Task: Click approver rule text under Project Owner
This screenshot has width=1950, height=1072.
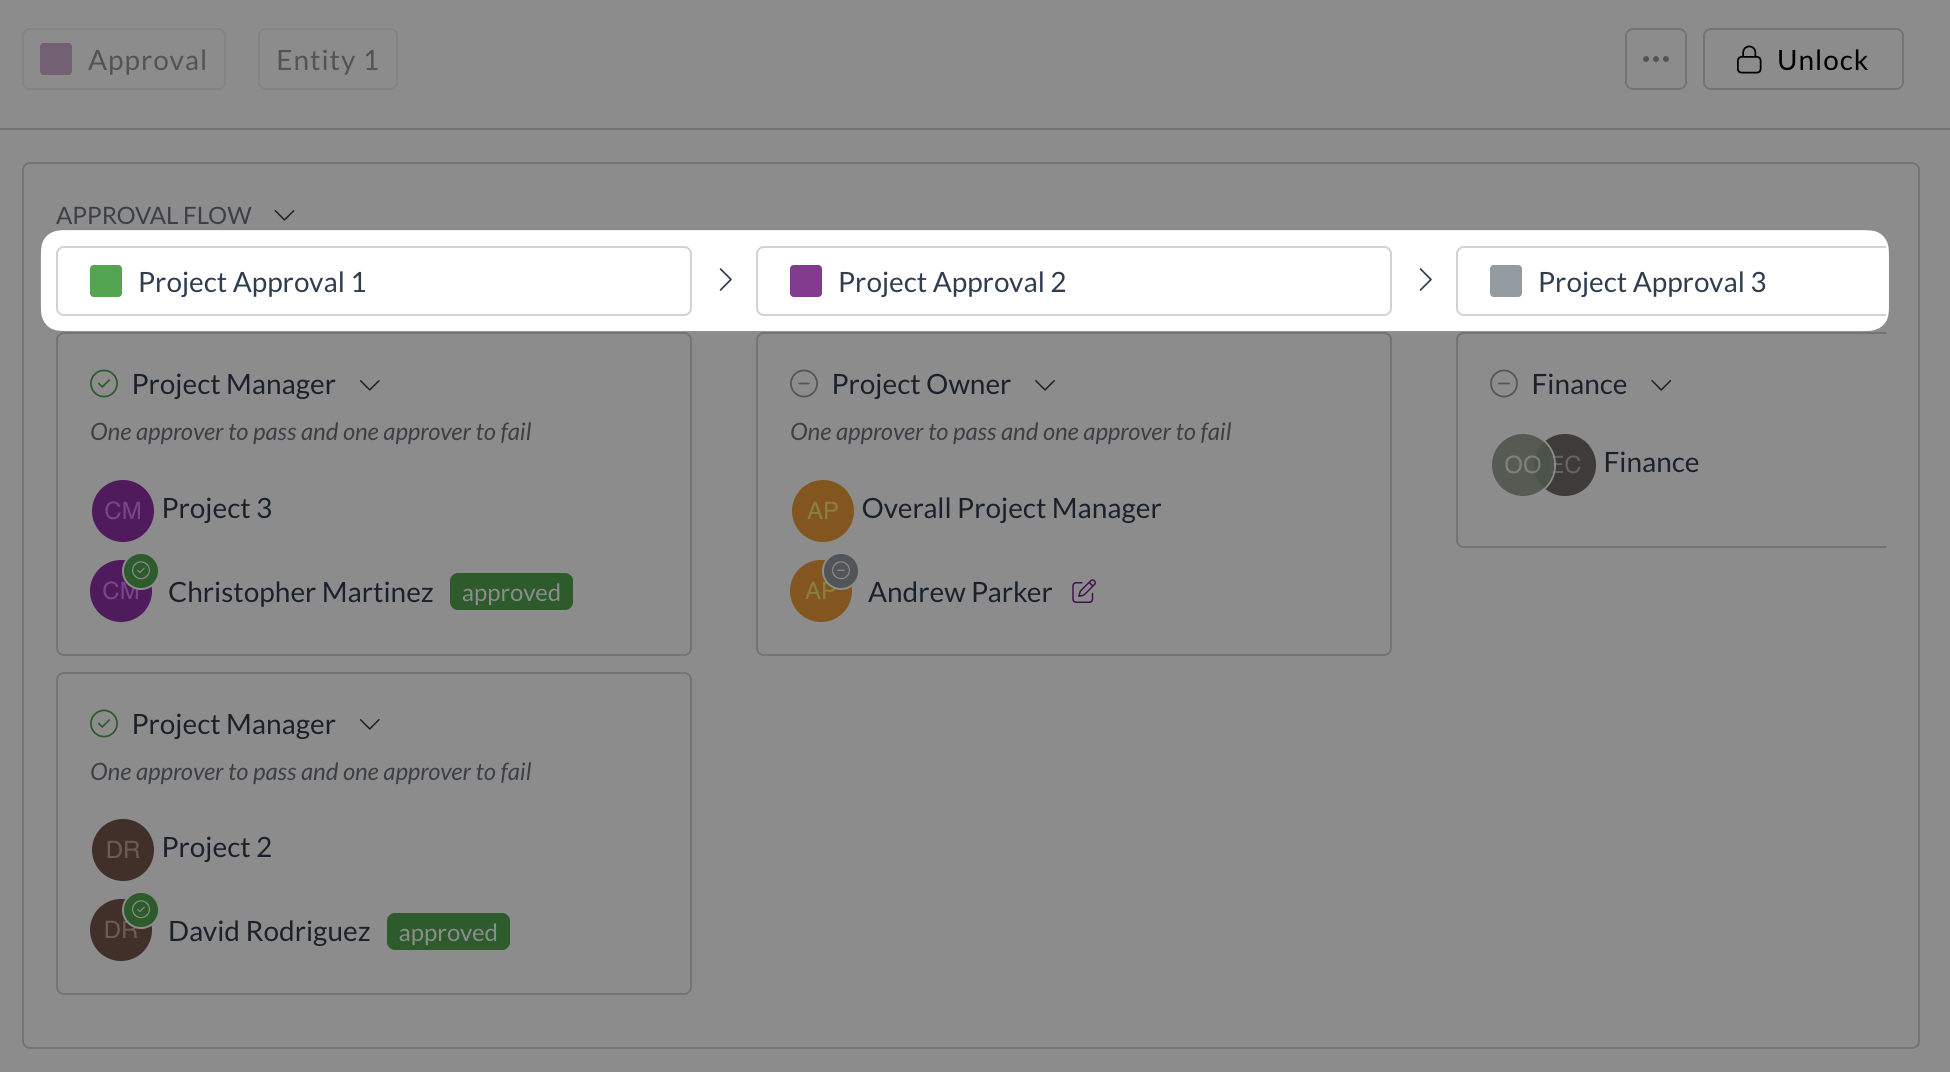Action: (x=1011, y=432)
